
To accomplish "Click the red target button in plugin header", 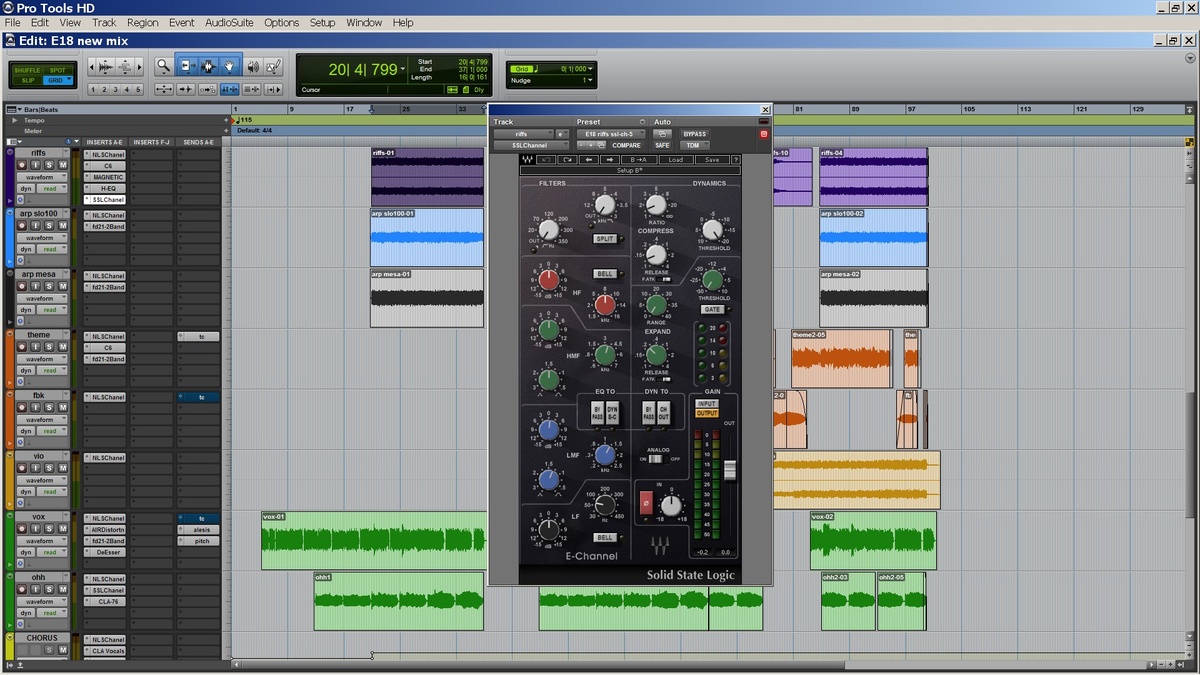I will point(764,134).
